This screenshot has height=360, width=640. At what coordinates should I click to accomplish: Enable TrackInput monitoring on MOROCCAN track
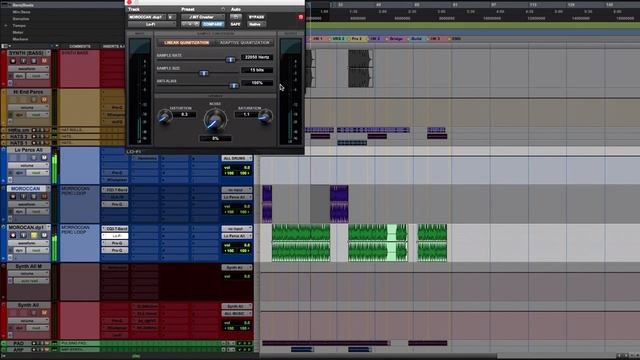pos(23,196)
